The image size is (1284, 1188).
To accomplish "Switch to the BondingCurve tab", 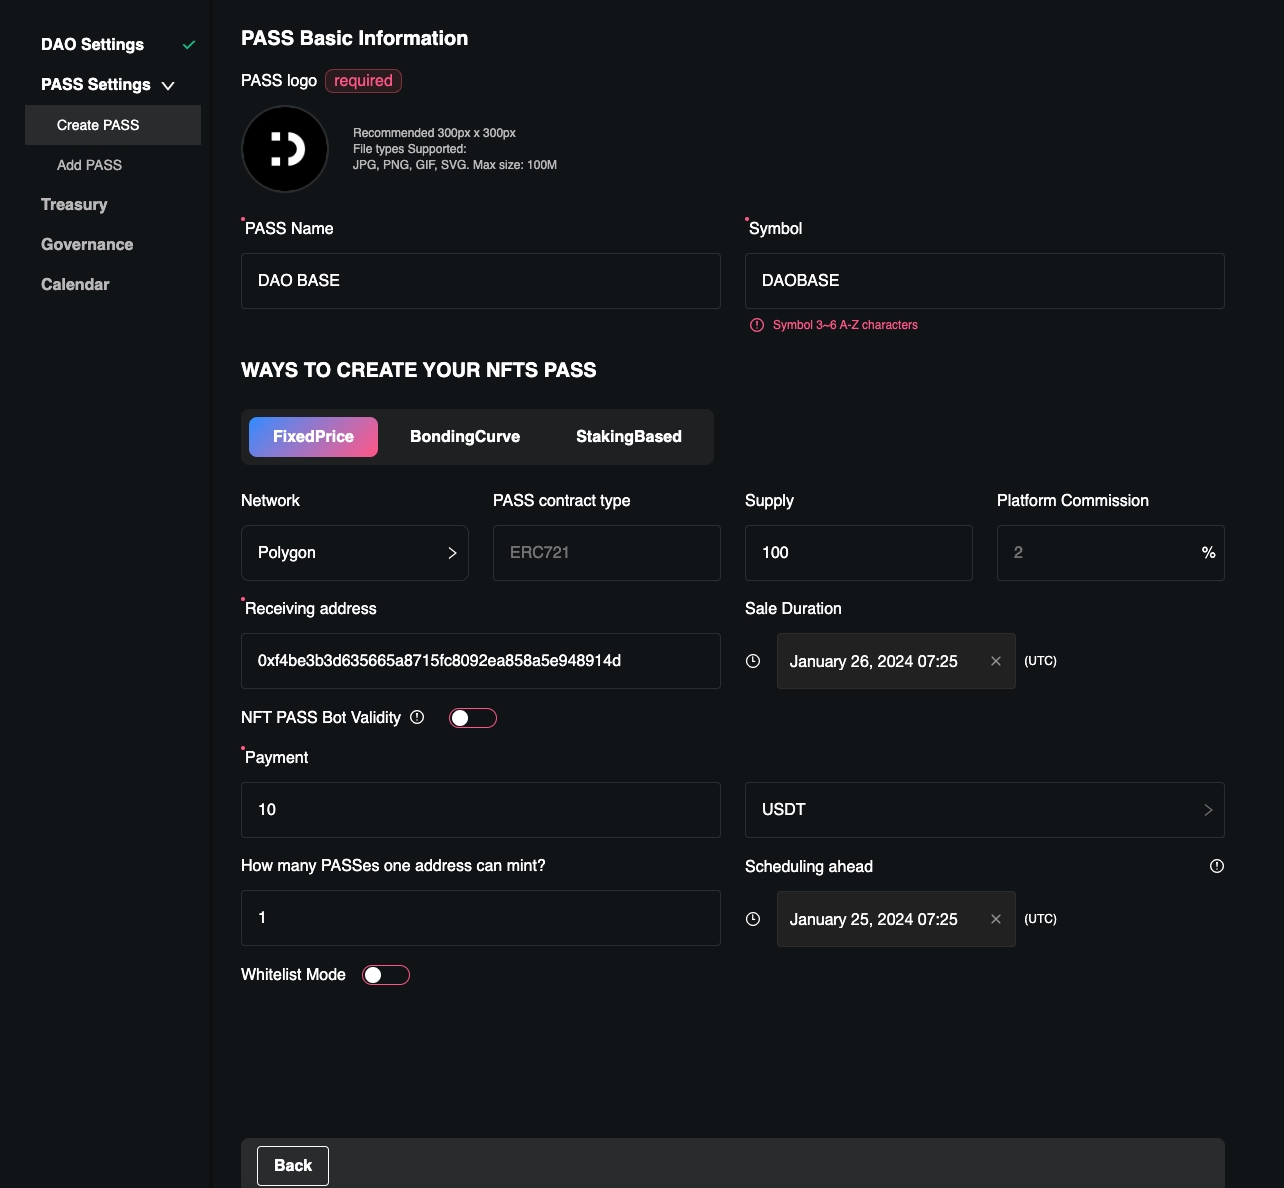I will (465, 437).
